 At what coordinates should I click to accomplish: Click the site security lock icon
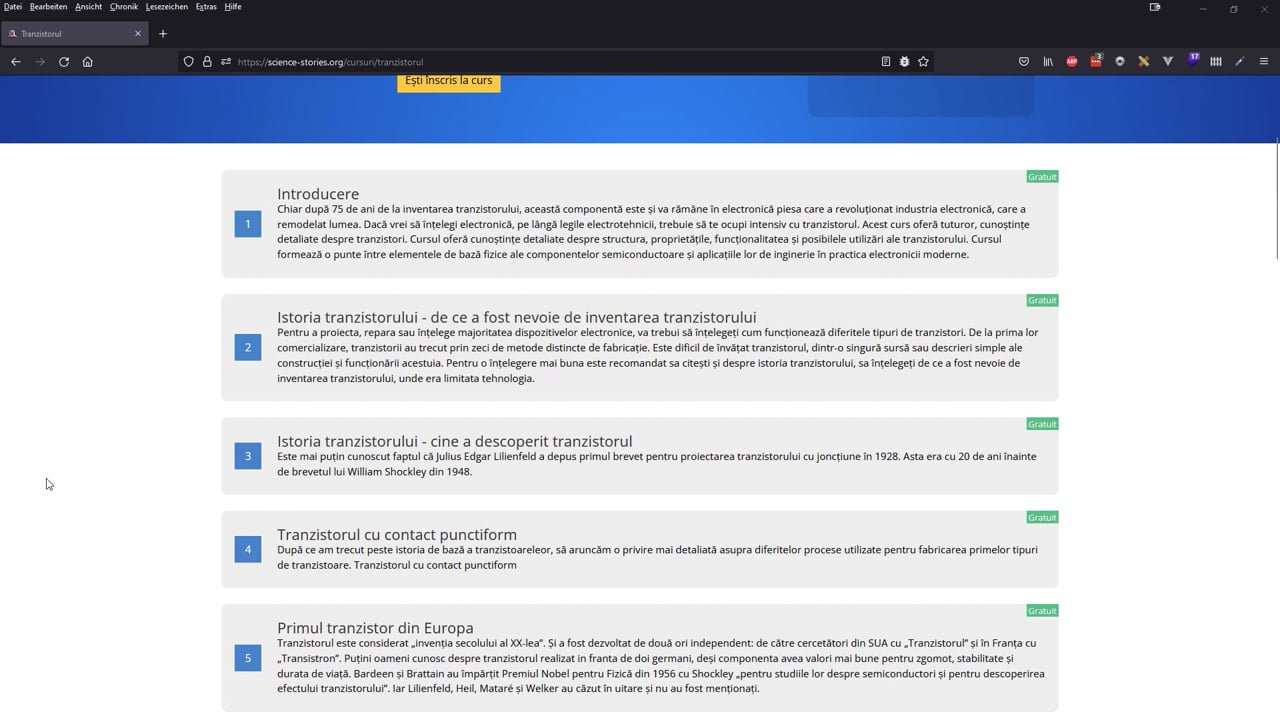tap(207, 62)
